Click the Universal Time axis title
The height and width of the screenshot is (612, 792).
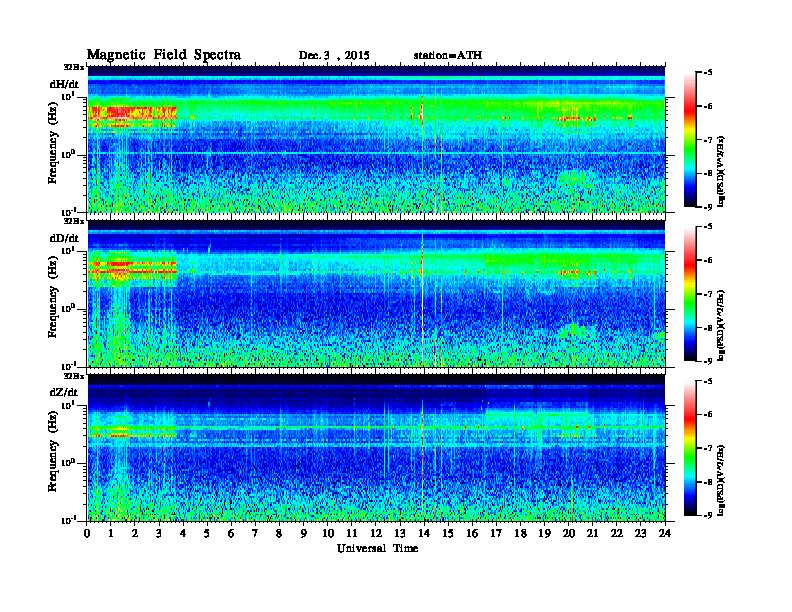coord(377,548)
